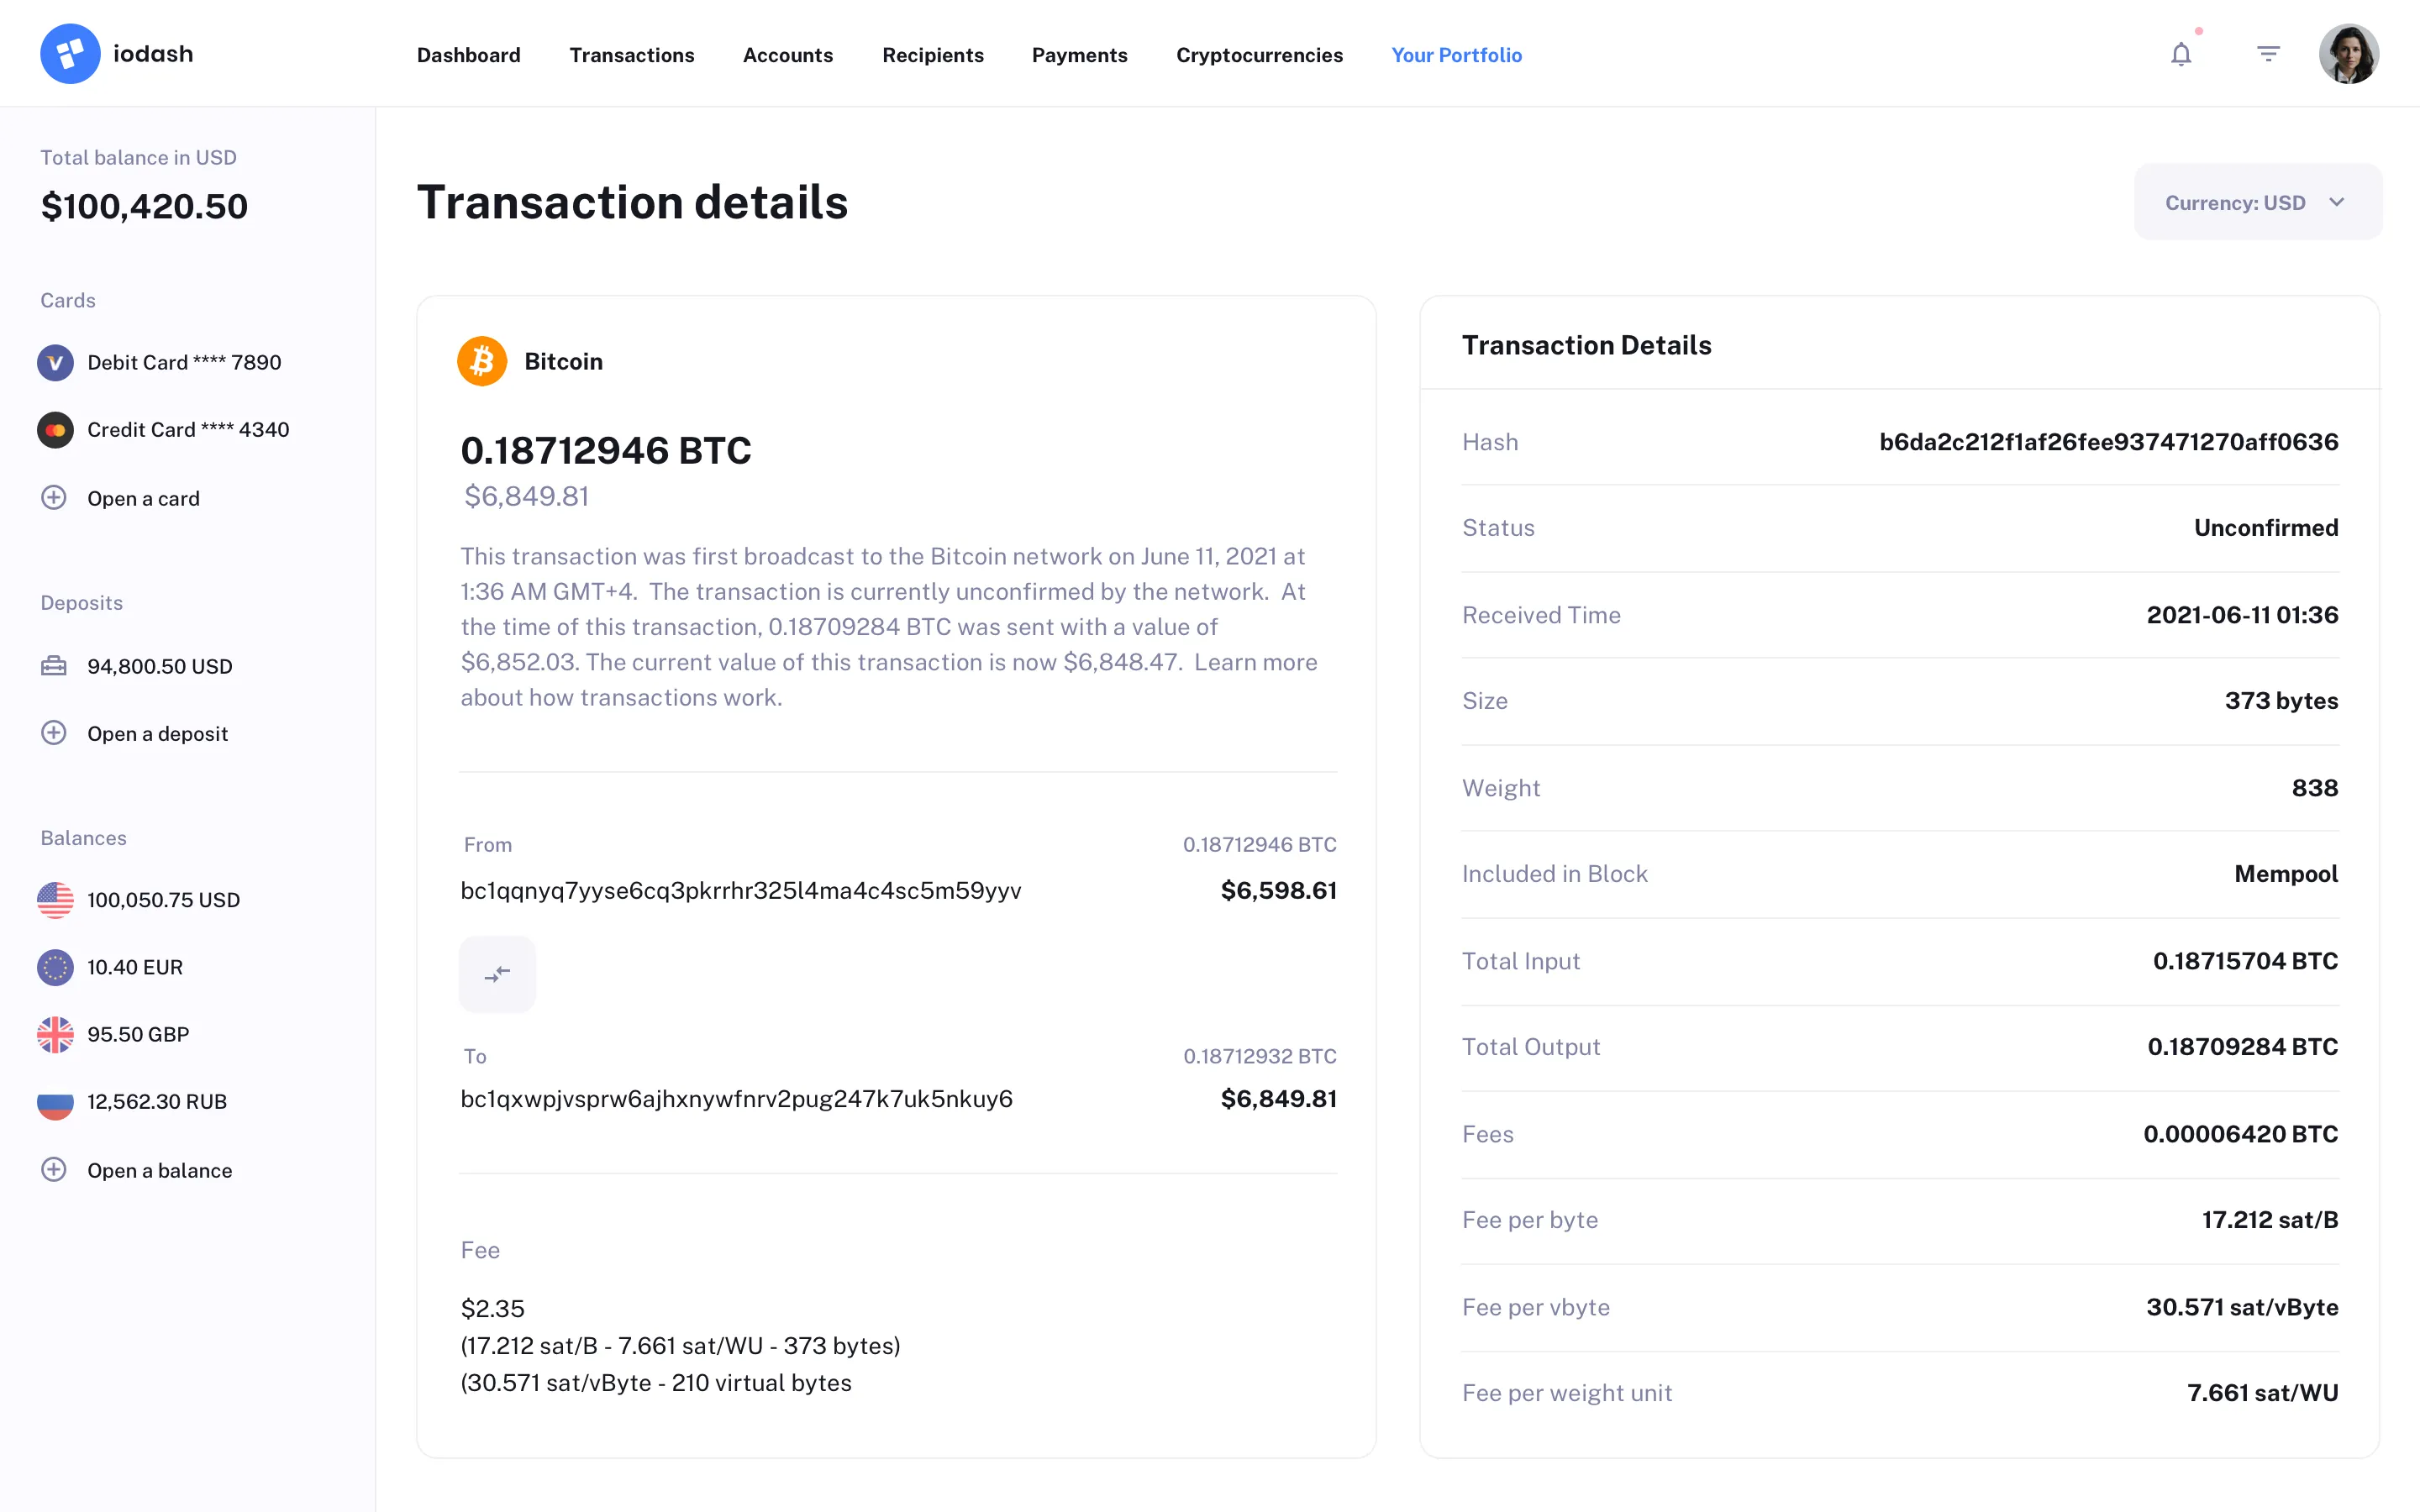Click the filter icon in the header

[x=2268, y=53]
